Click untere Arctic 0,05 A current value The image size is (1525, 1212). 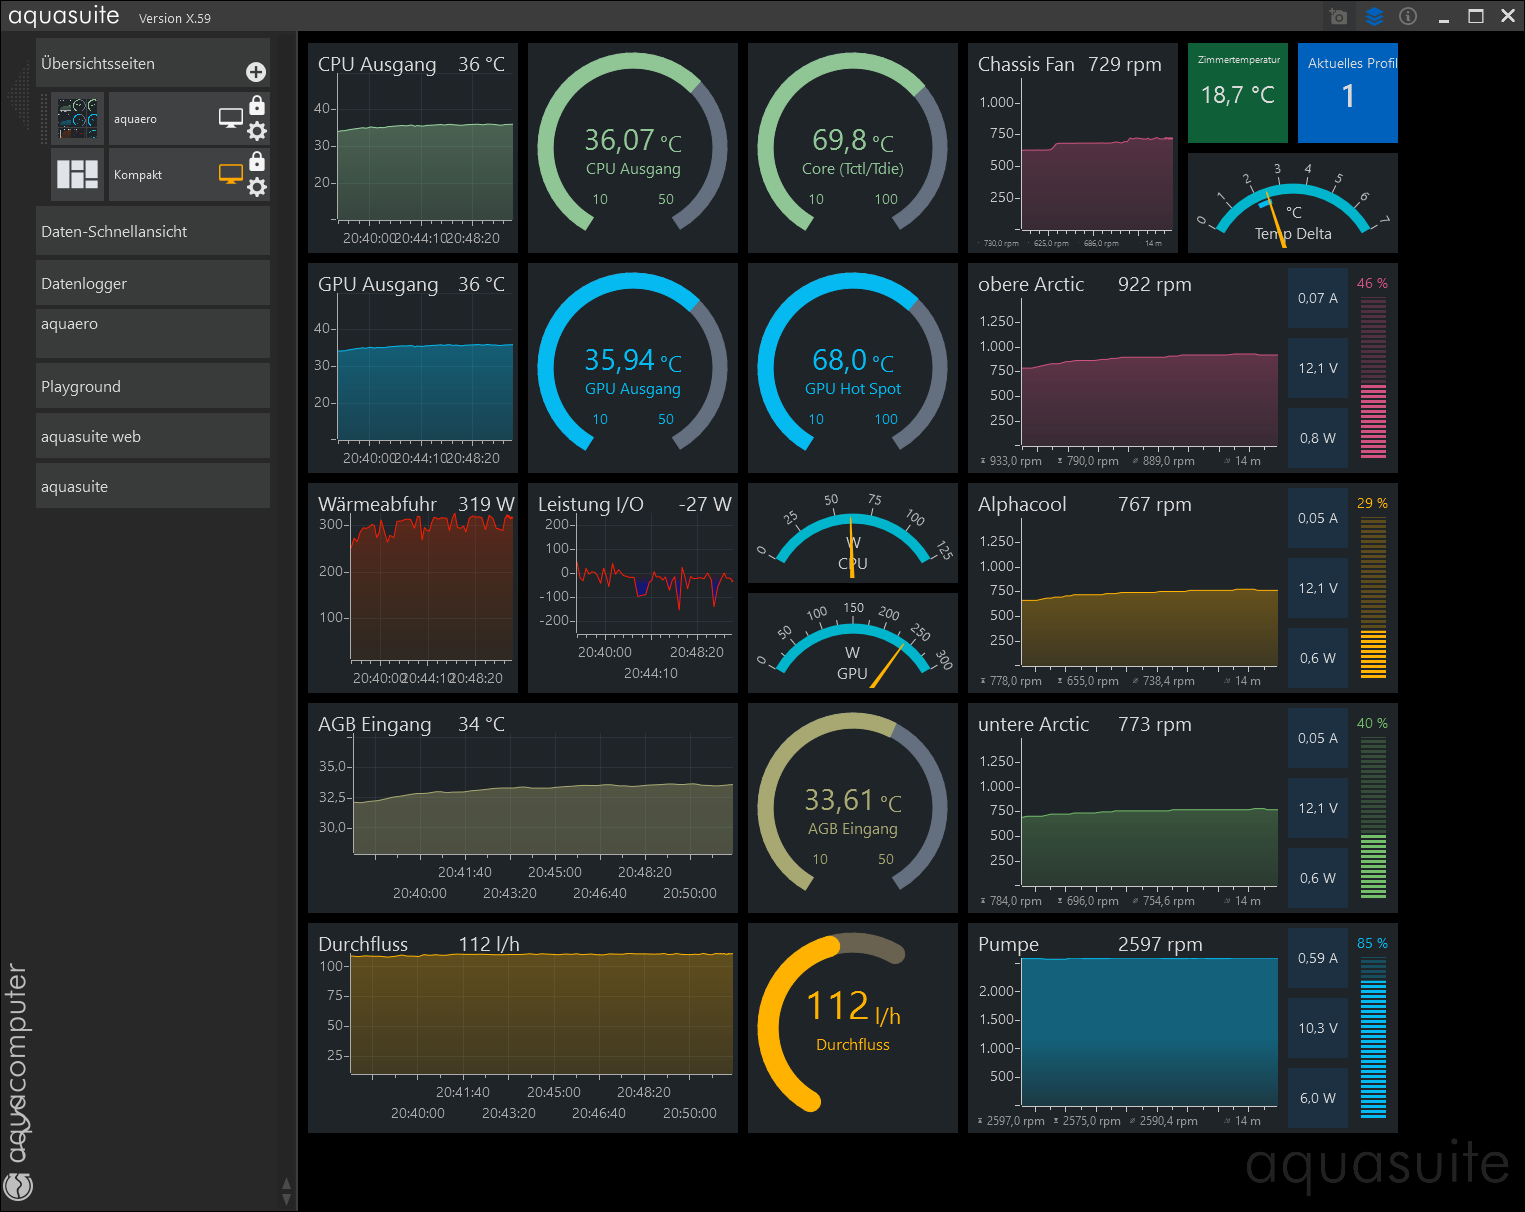(x=1318, y=738)
